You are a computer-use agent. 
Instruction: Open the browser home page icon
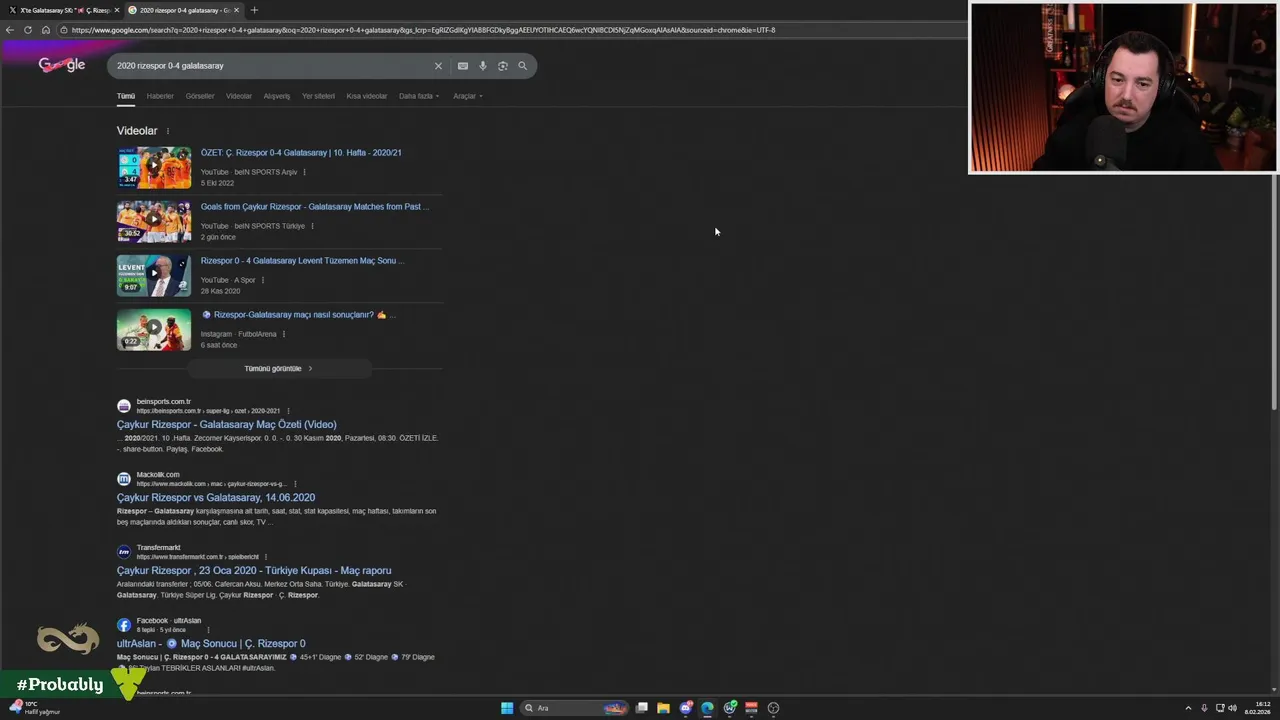pos(46,30)
